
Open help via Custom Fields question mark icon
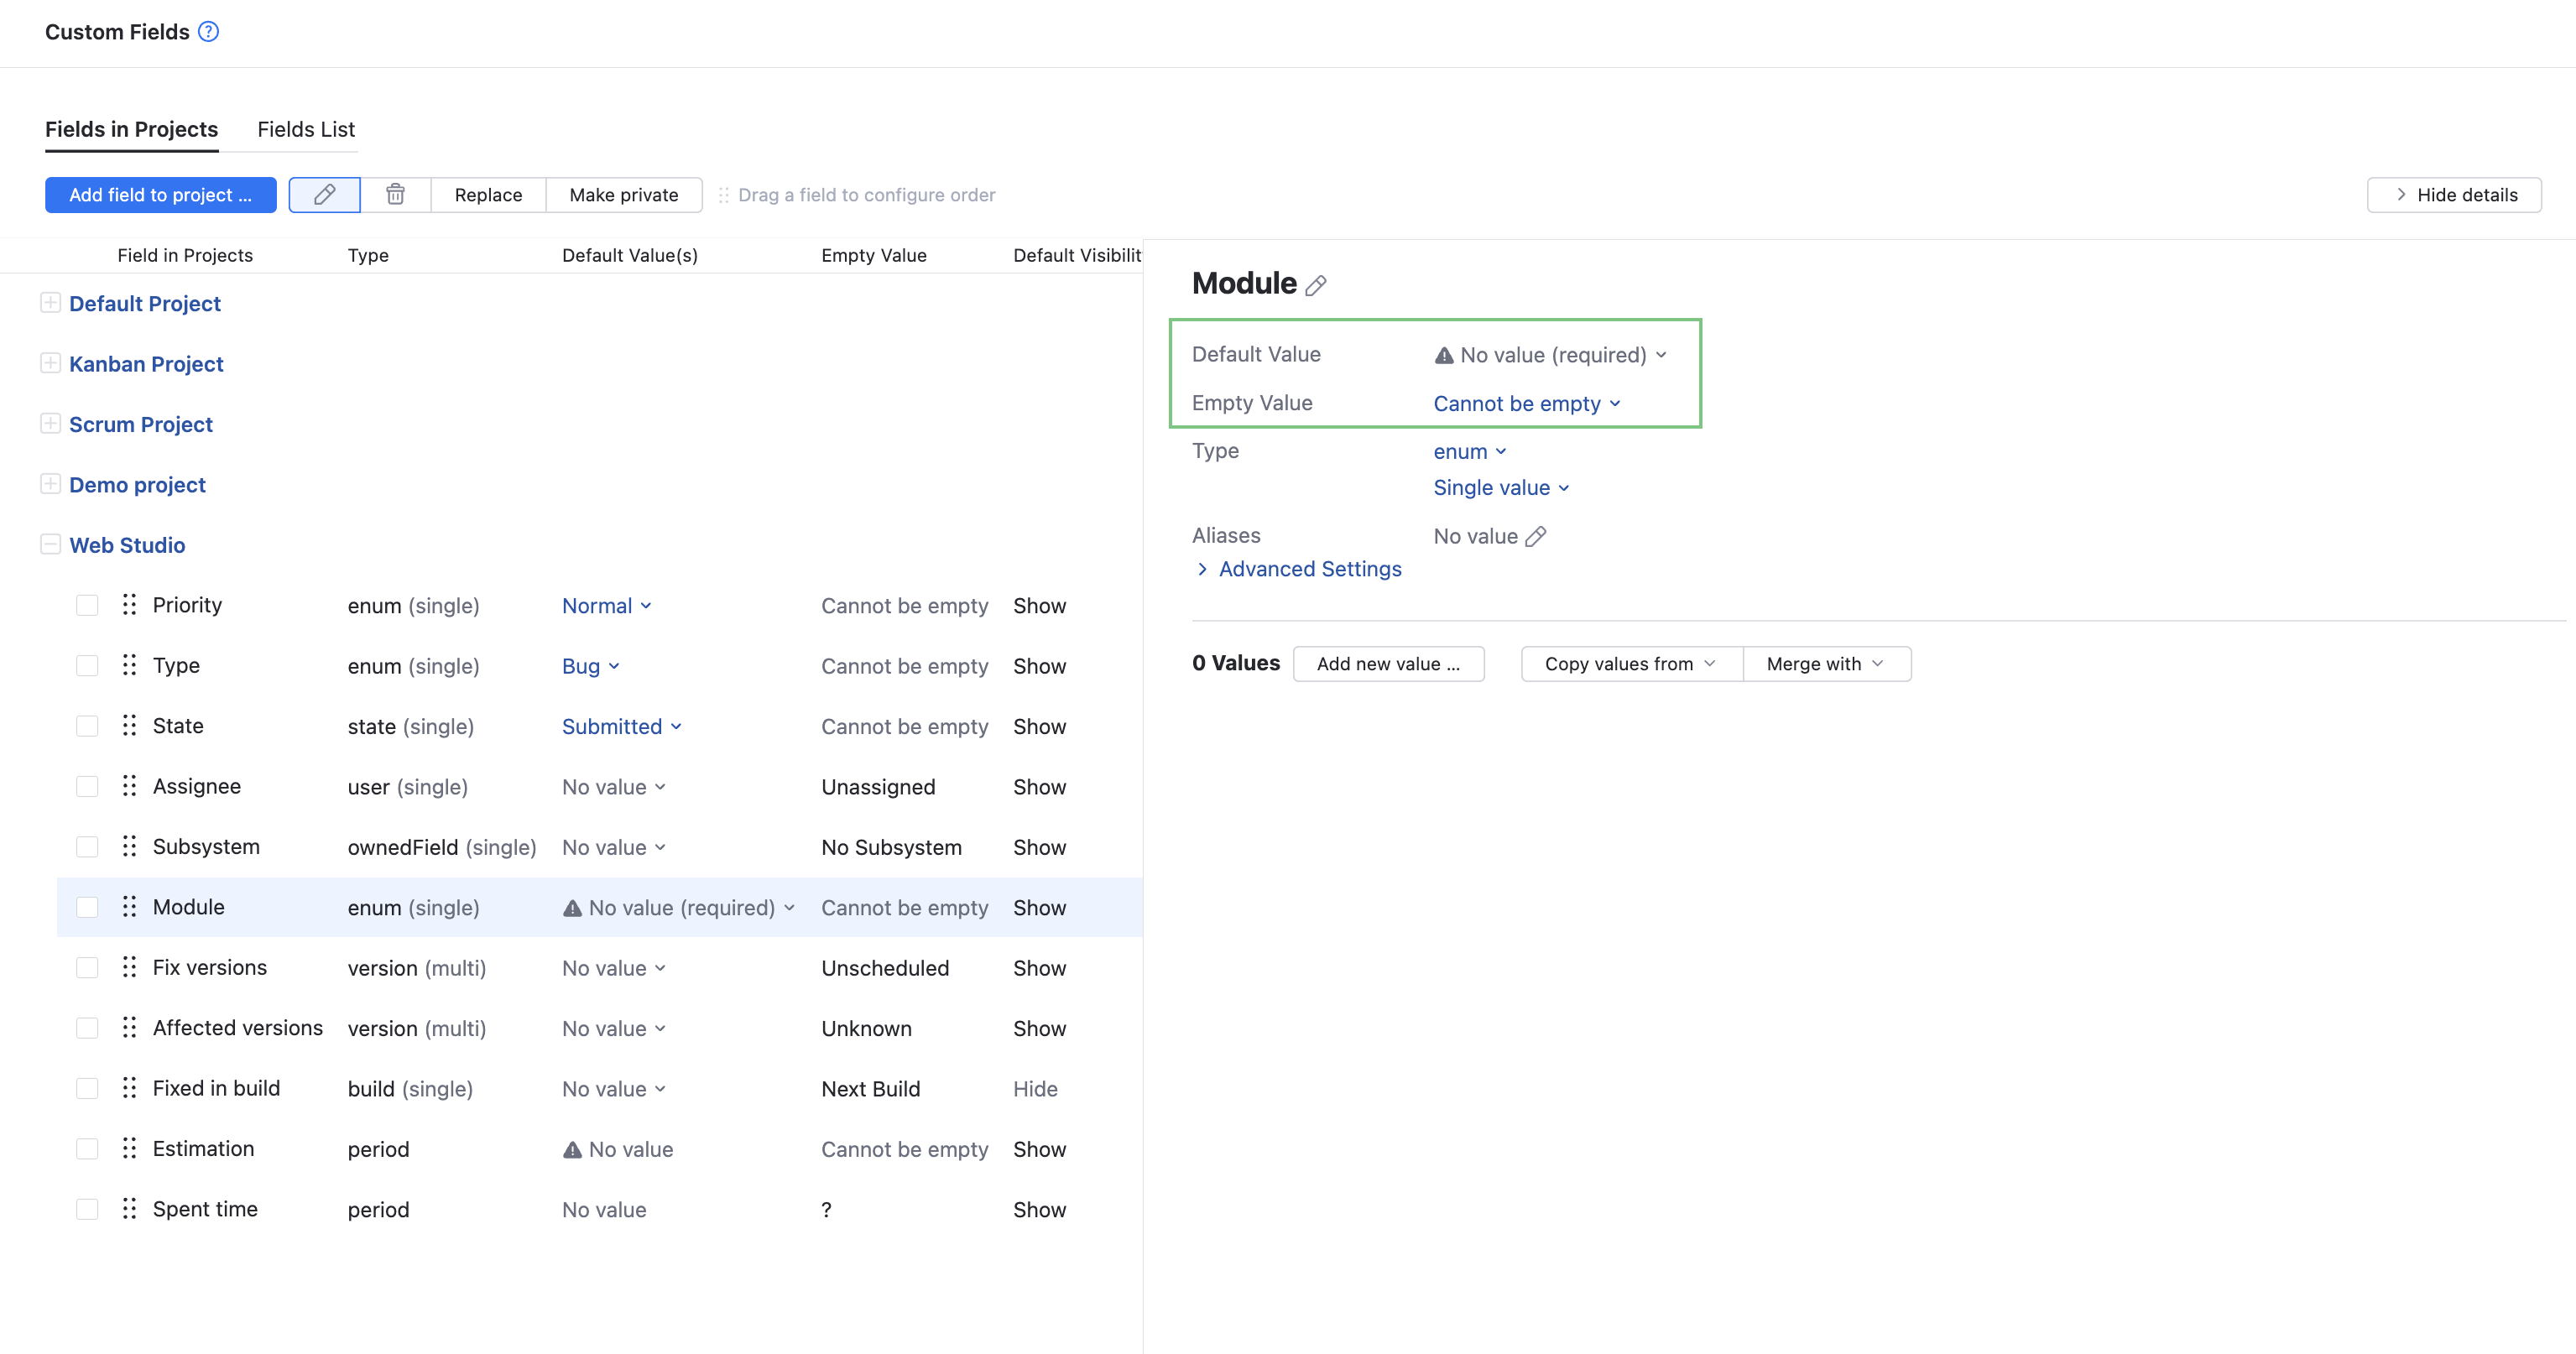tap(208, 31)
